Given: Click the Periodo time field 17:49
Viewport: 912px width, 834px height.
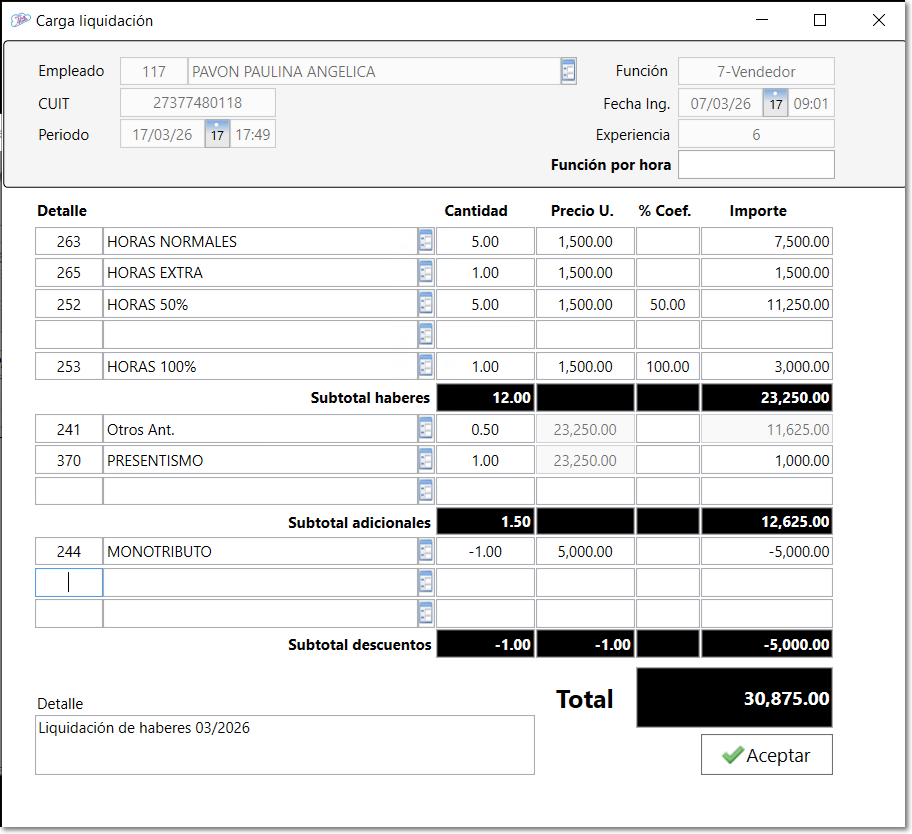Looking at the screenshot, I should click(253, 134).
